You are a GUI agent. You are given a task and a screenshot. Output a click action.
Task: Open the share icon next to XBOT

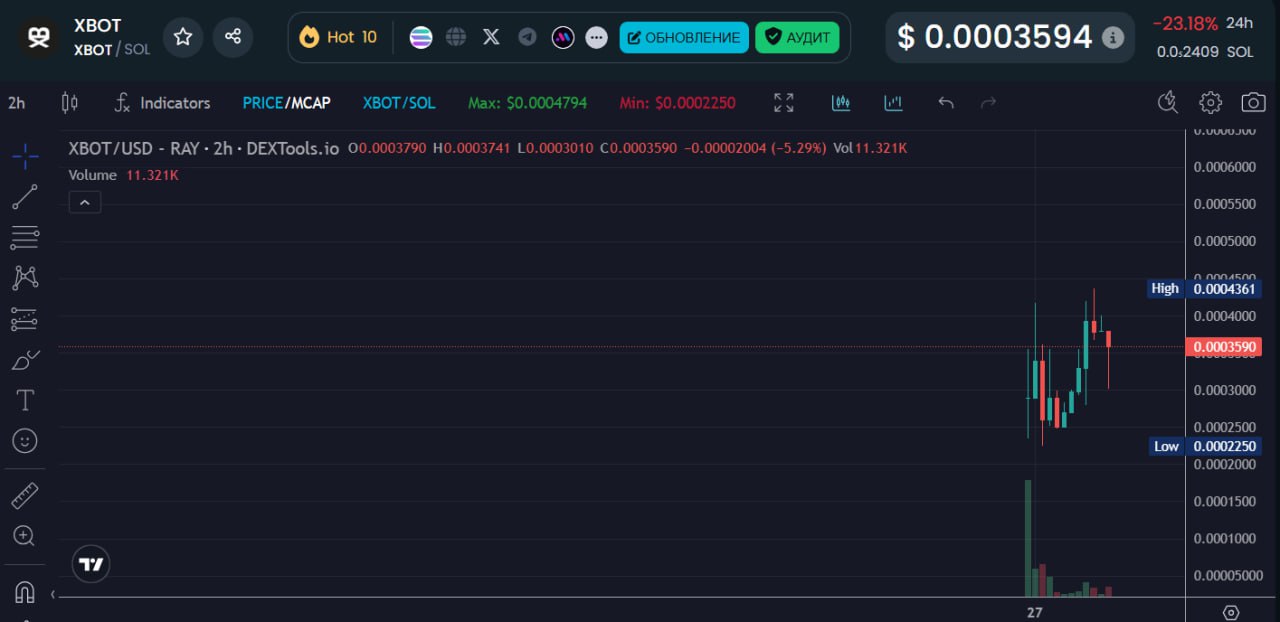click(x=233, y=37)
